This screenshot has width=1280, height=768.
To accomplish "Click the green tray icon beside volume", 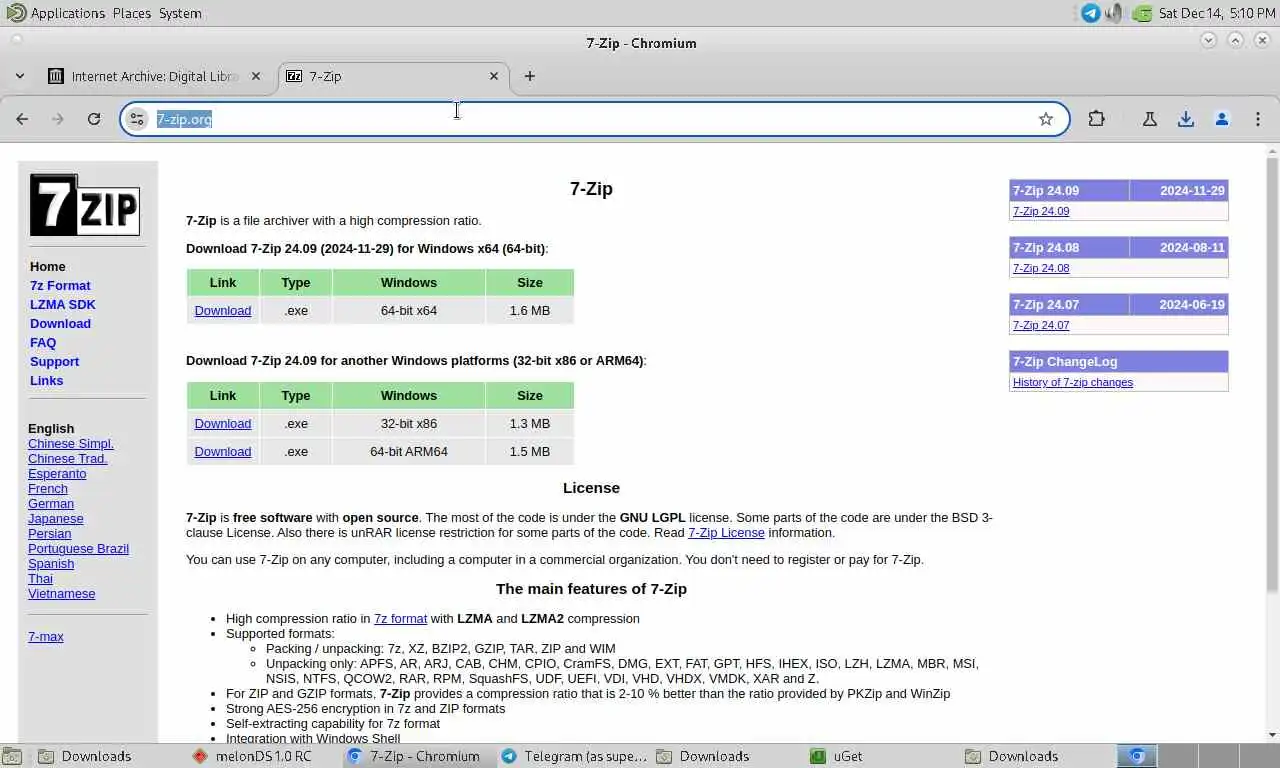I will 1142,13.
